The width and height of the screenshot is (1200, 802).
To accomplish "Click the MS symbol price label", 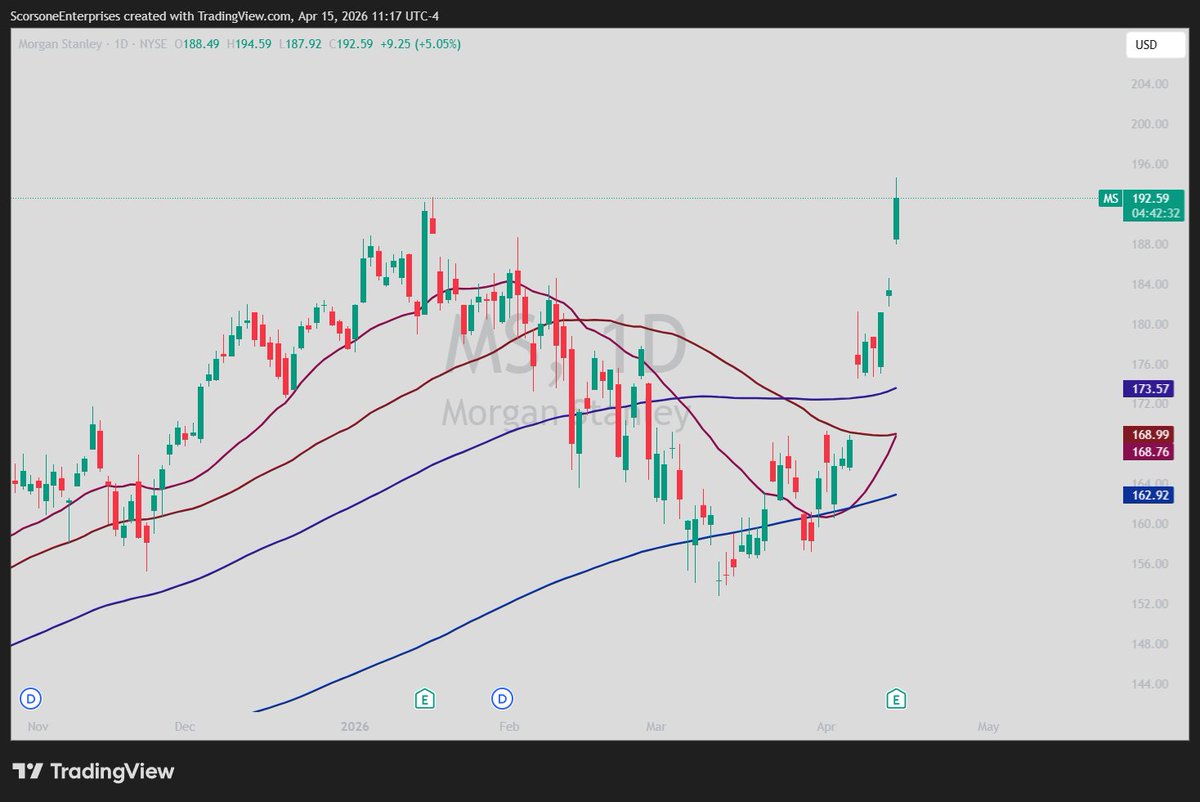I will pos(1110,198).
